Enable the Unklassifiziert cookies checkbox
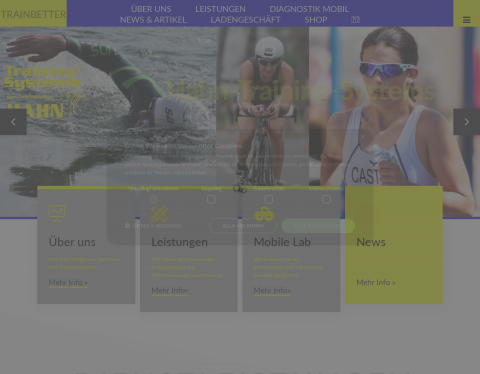480x374 pixels. tap(326, 199)
